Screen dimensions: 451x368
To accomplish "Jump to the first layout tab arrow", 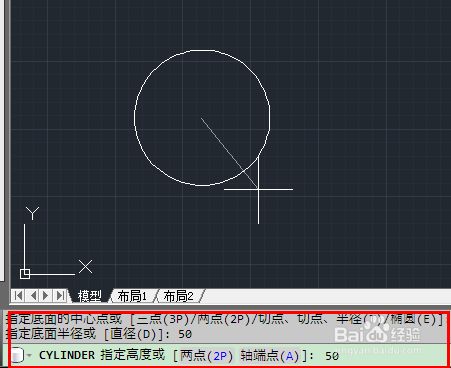I will 18,296.
